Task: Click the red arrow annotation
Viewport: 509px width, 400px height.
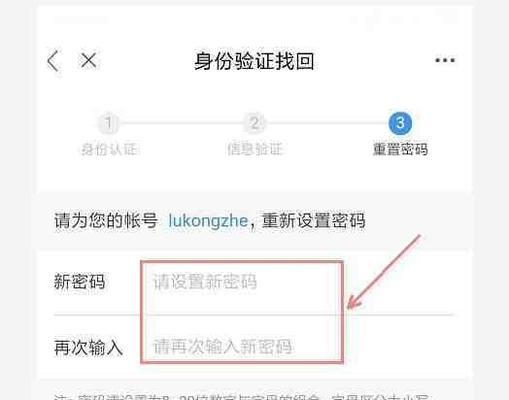Action: (x=384, y=271)
